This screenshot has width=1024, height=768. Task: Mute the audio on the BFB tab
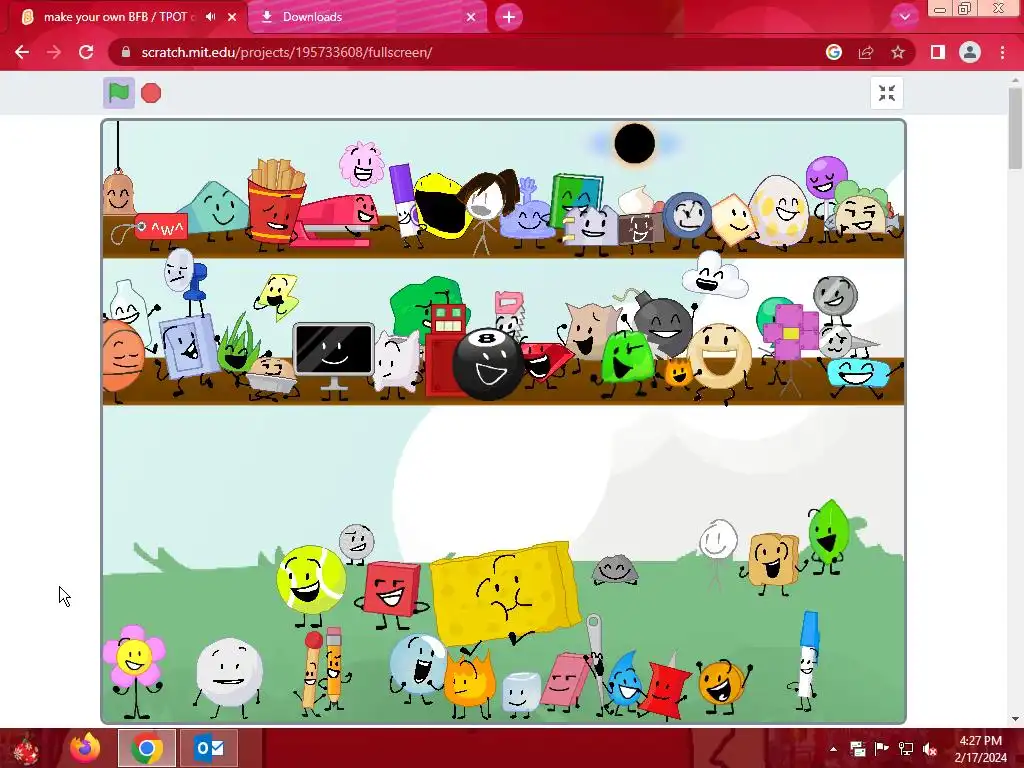pos(210,17)
